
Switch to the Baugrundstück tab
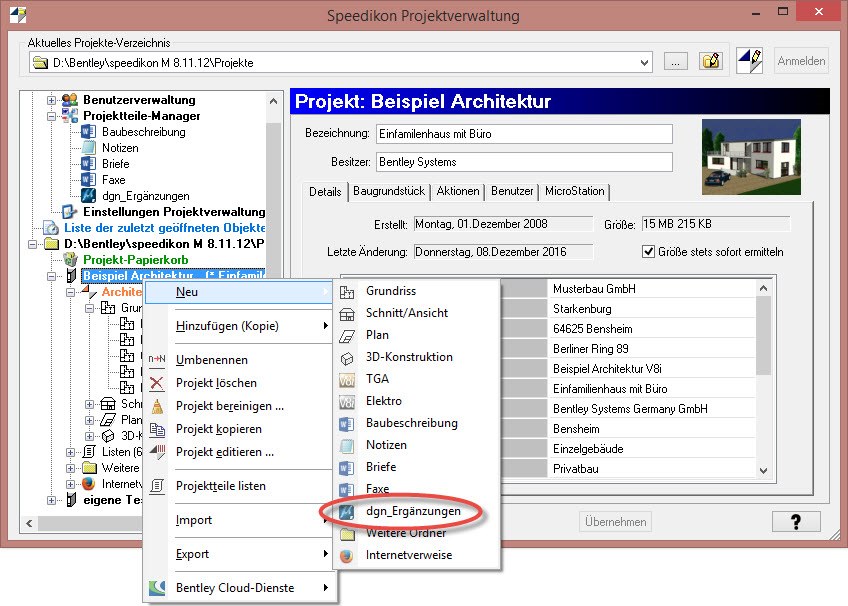tap(389, 191)
